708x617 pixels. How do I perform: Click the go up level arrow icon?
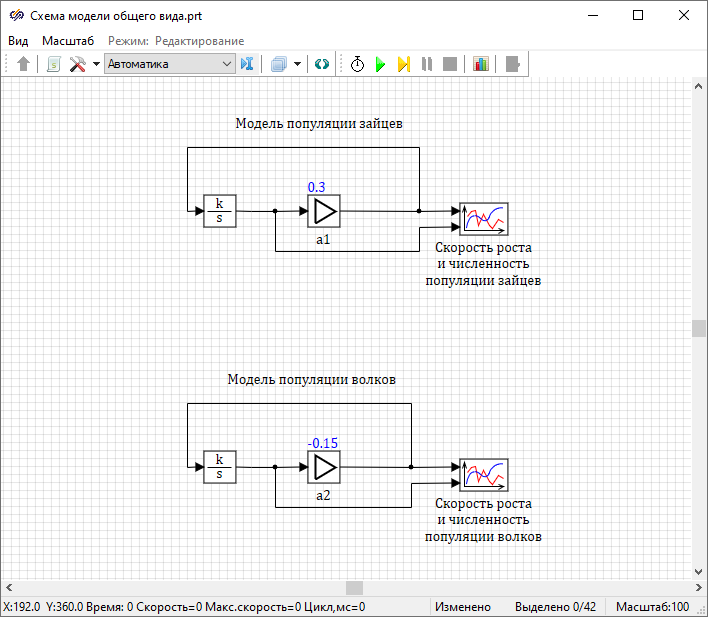pos(24,64)
